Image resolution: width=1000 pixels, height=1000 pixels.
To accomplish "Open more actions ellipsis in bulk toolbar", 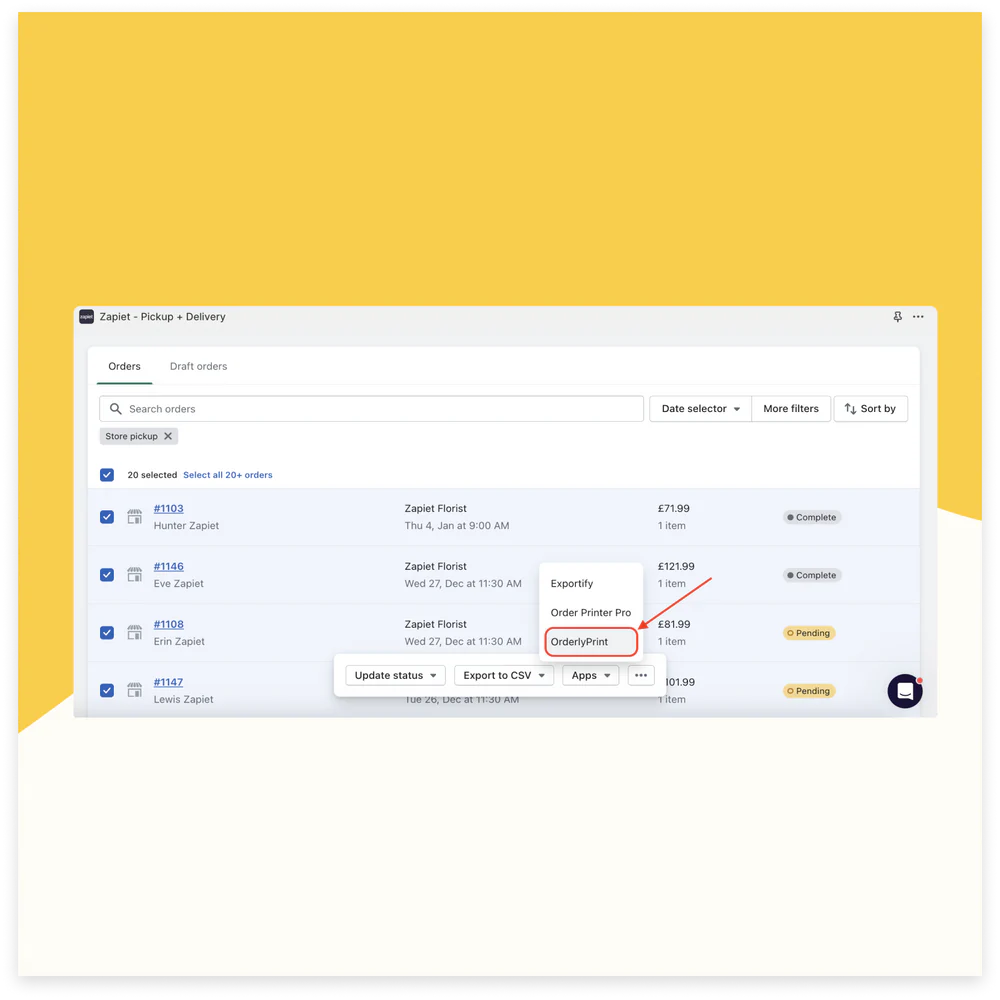I will pos(641,675).
